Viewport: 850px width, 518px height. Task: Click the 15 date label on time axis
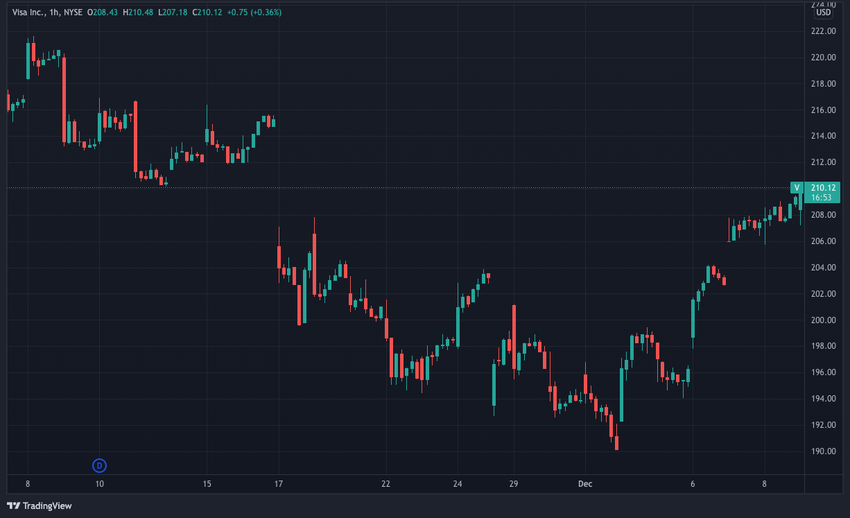point(207,484)
